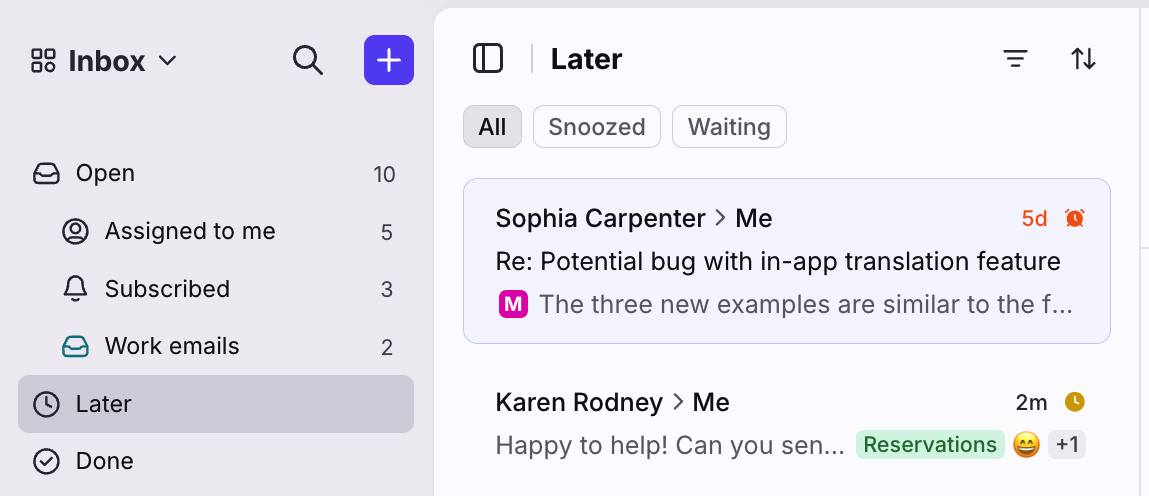Viewport: 1149px width, 496px height.
Task: Open the filter lines icon
Action: click(x=1015, y=59)
